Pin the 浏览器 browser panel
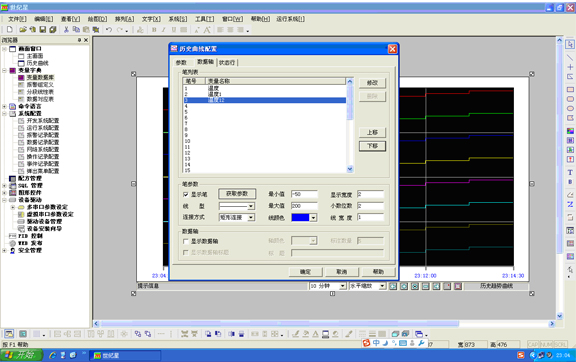The height and width of the screenshot is (362, 576). pos(79,40)
